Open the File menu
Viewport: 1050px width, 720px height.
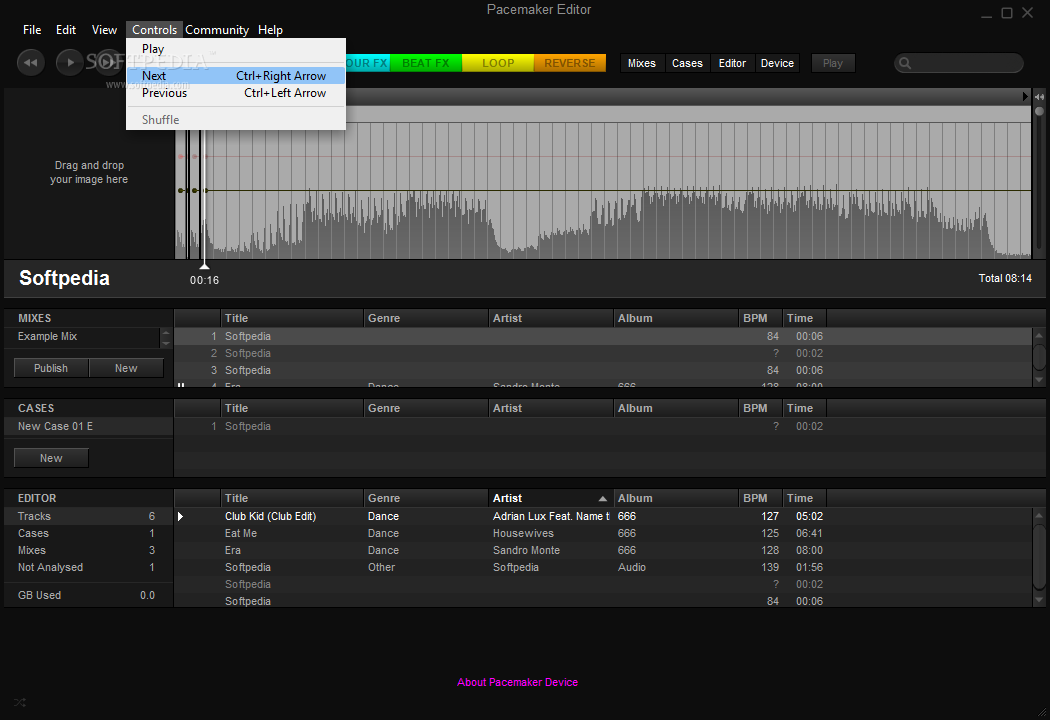pos(32,30)
